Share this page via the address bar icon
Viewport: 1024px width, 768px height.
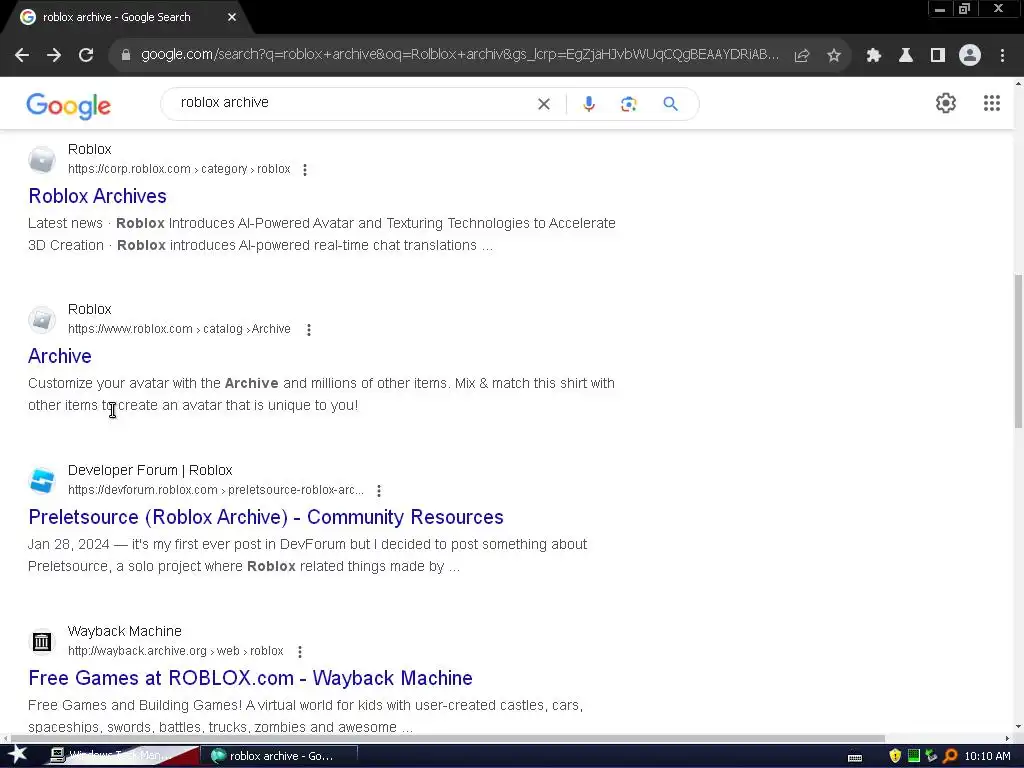click(x=802, y=56)
